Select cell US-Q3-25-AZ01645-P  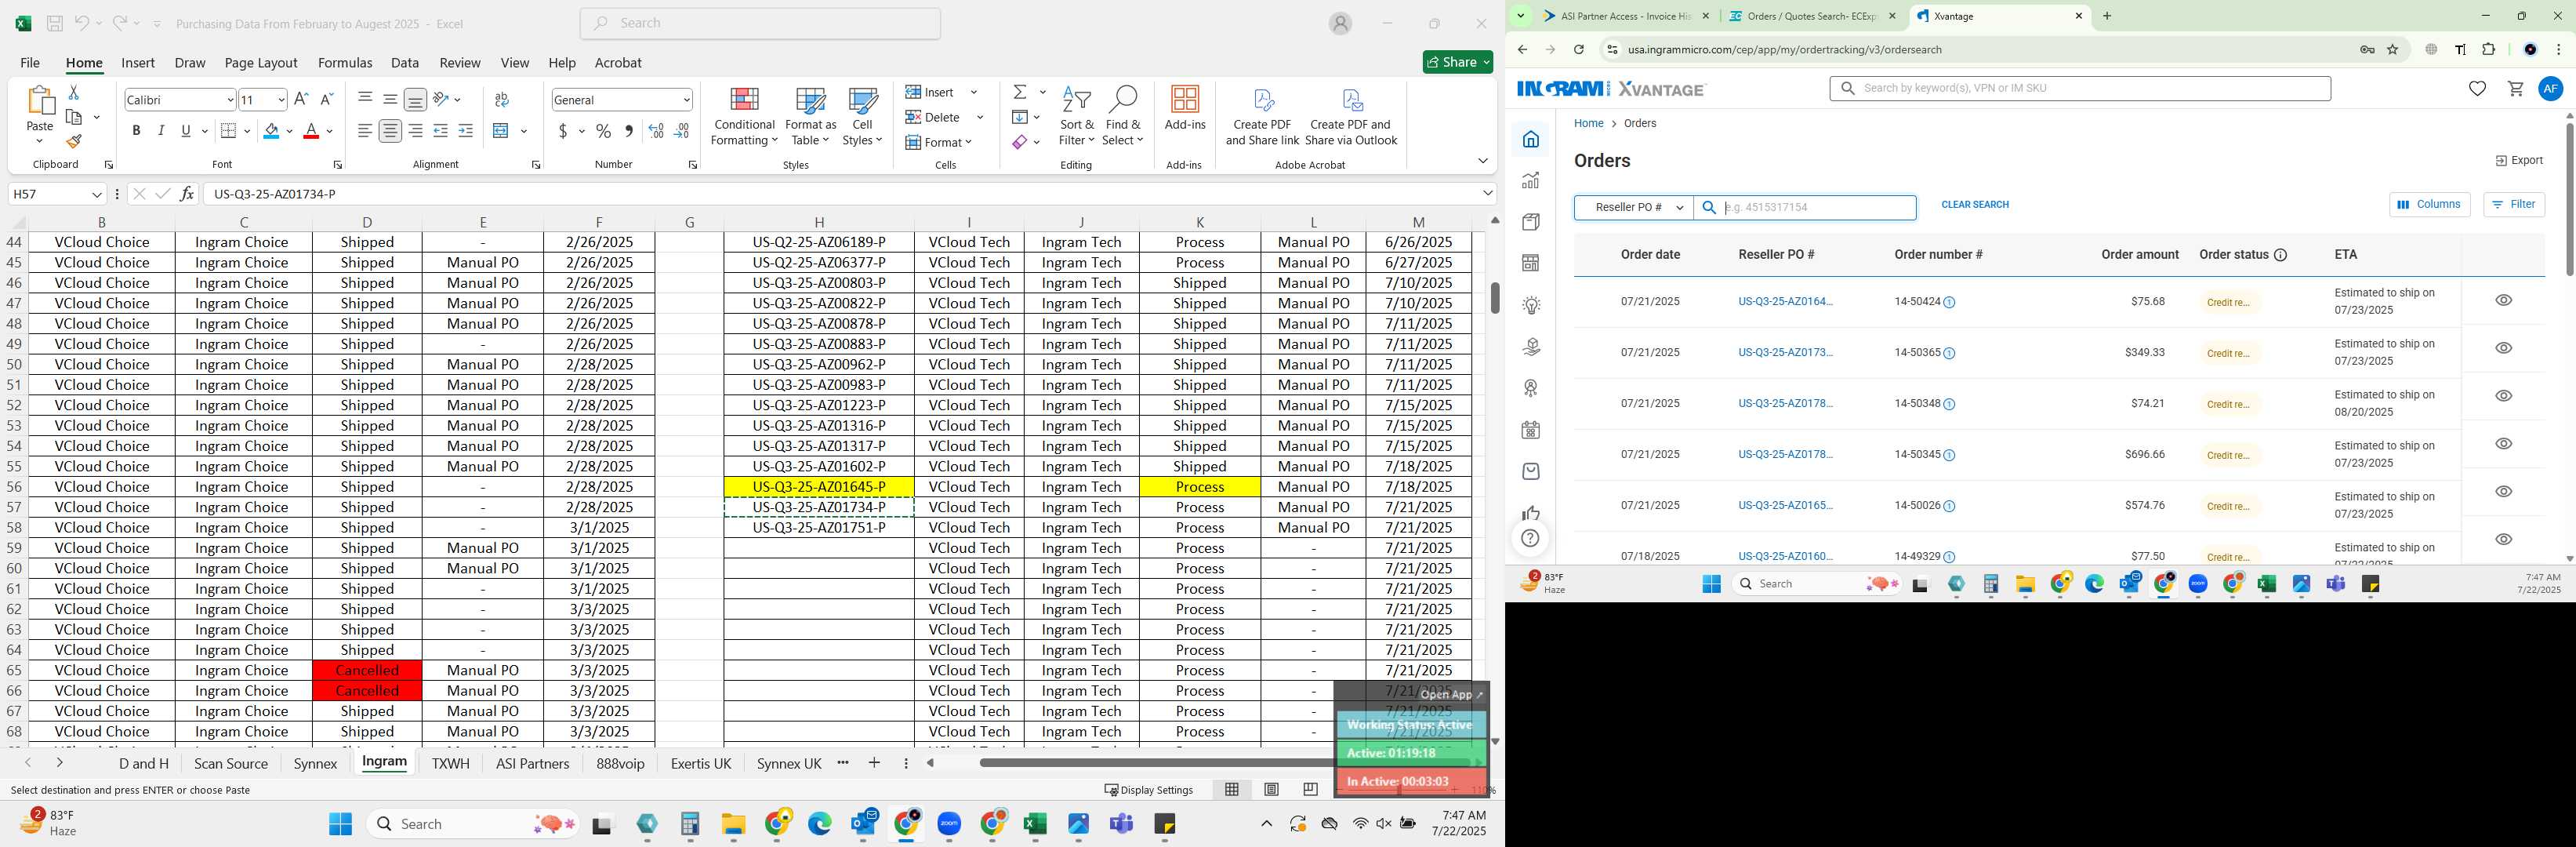point(818,487)
